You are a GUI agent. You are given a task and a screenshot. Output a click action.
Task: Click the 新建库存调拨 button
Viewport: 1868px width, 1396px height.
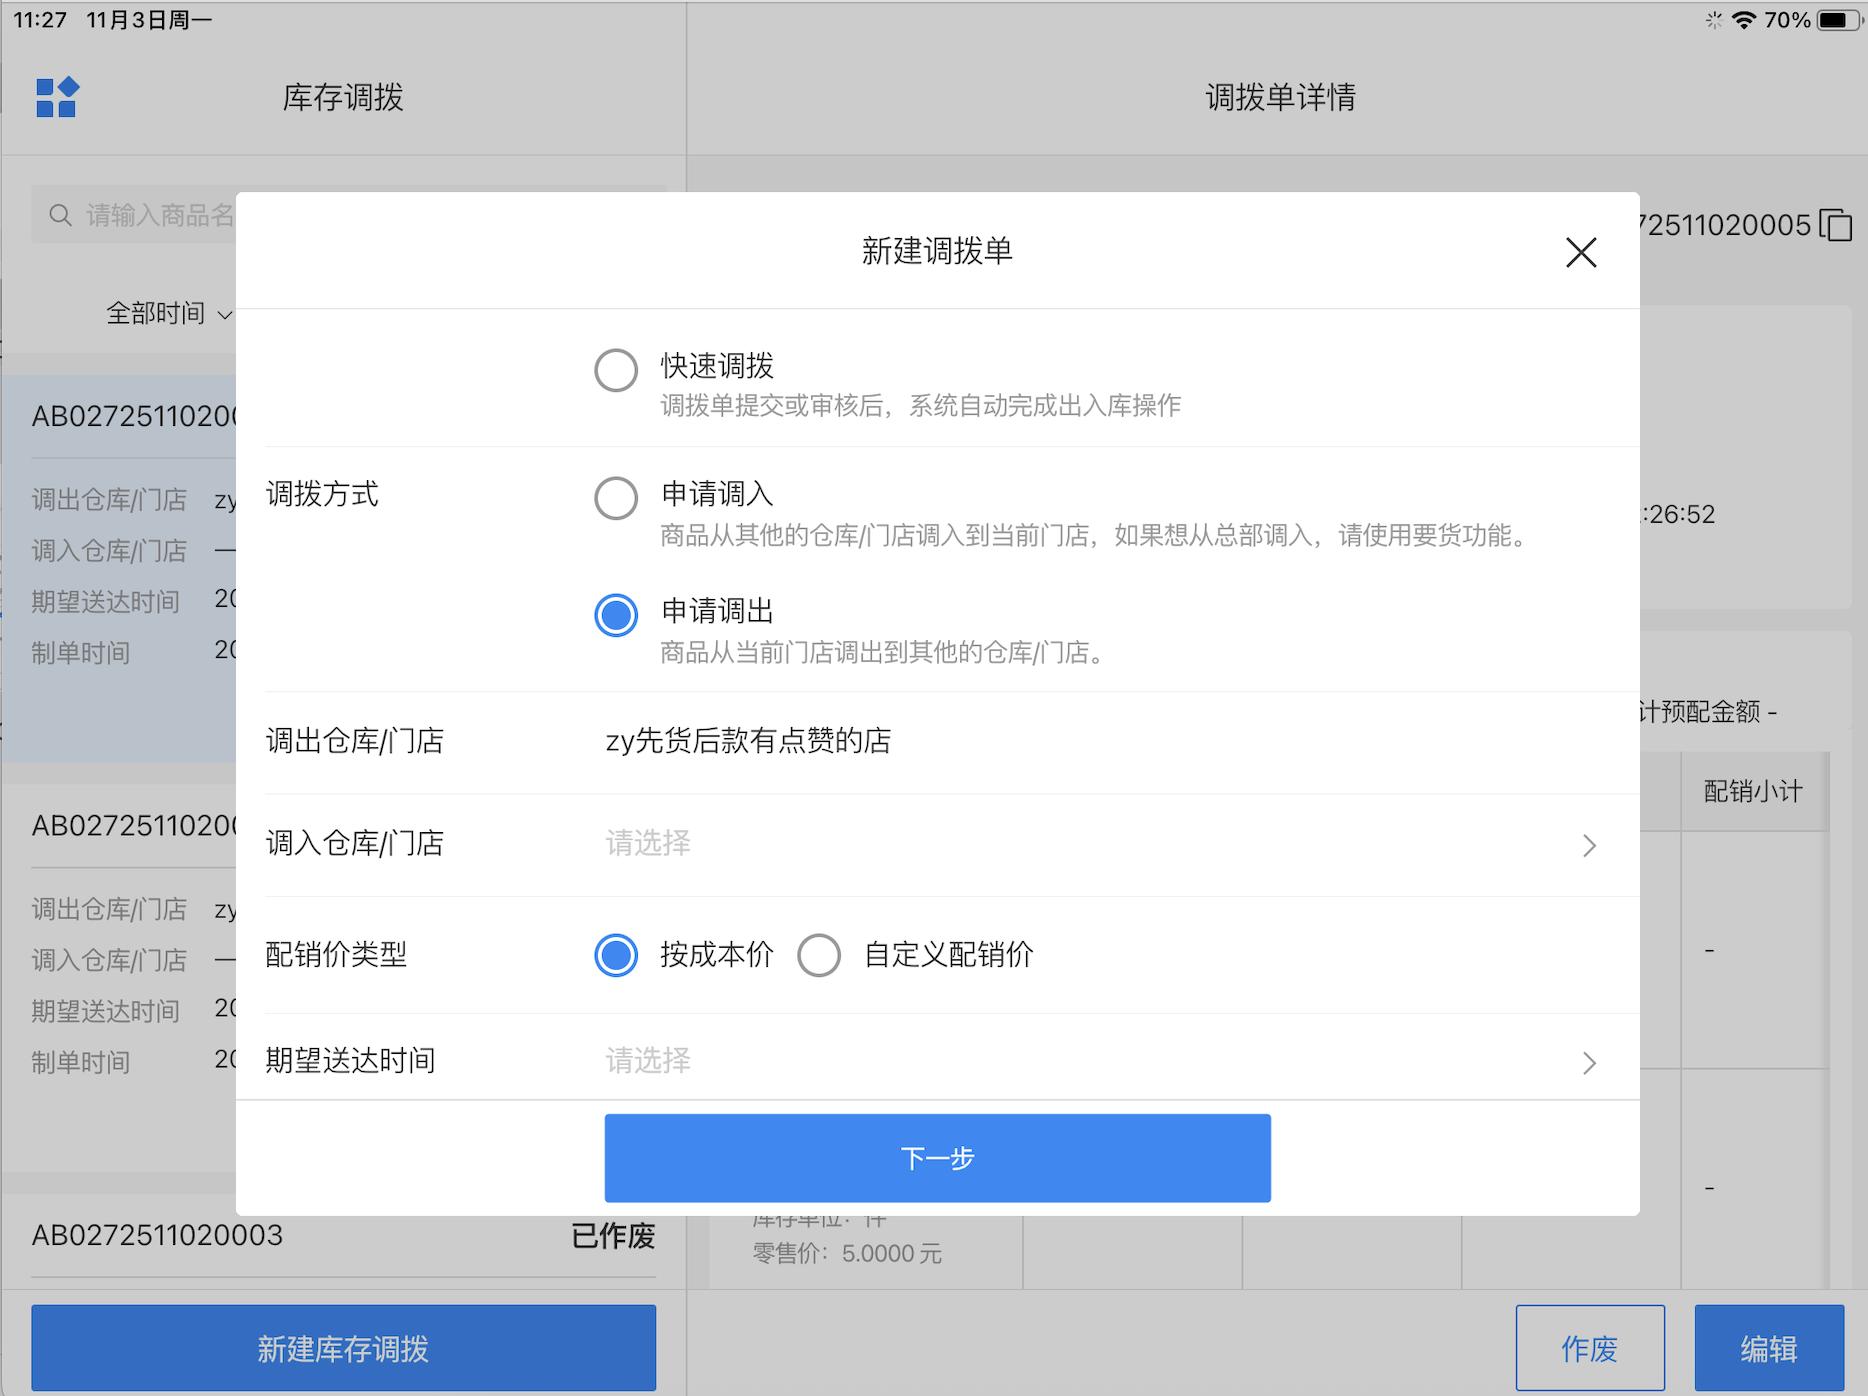(x=343, y=1348)
